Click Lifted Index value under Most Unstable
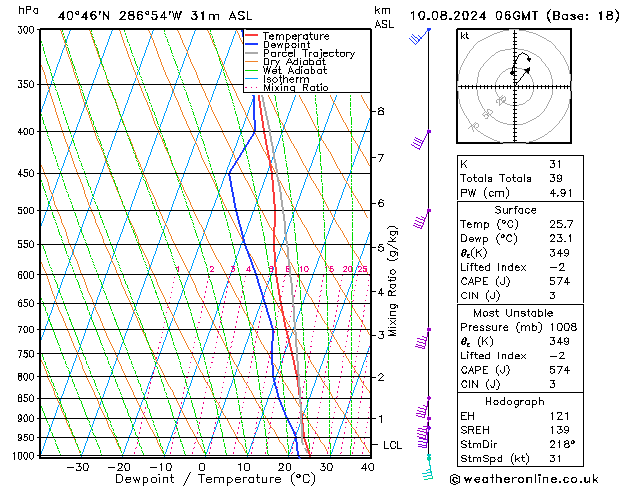629x486 pixels. (x=557, y=356)
